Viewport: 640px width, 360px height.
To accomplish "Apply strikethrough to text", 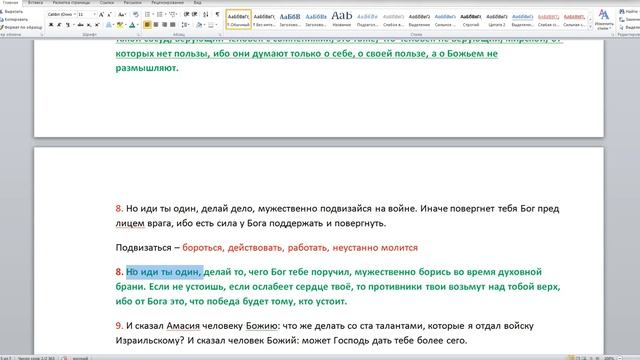I will (80, 25).
